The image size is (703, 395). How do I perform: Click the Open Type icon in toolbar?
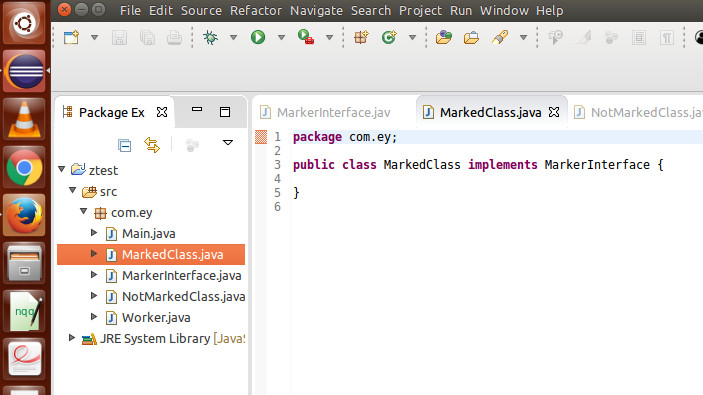(x=443, y=37)
